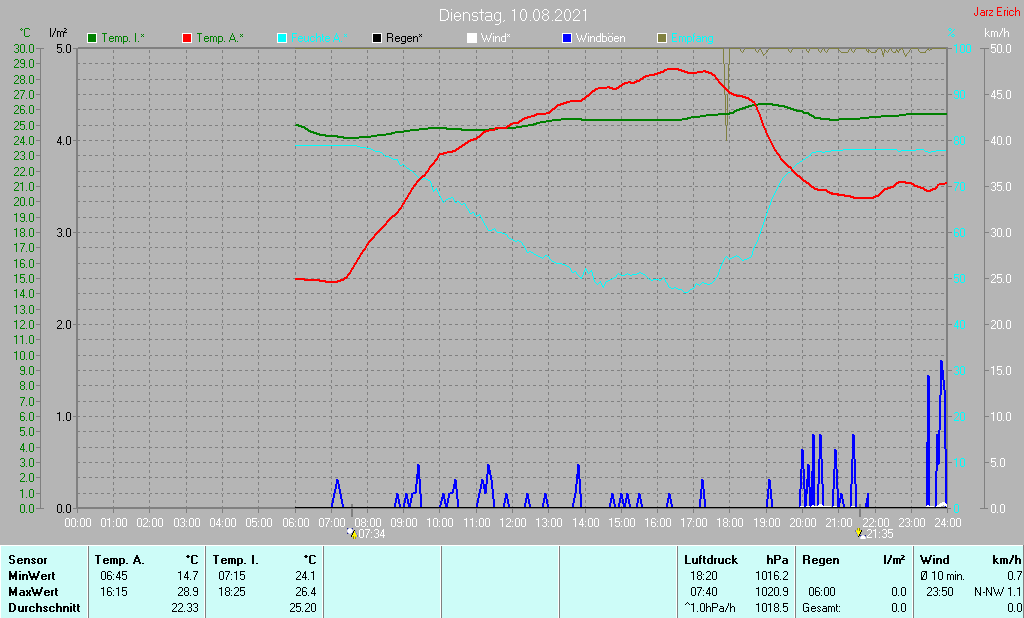Click the 'Temp. I.' column header in table
Screen dimensions: 1024x618
(236, 560)
